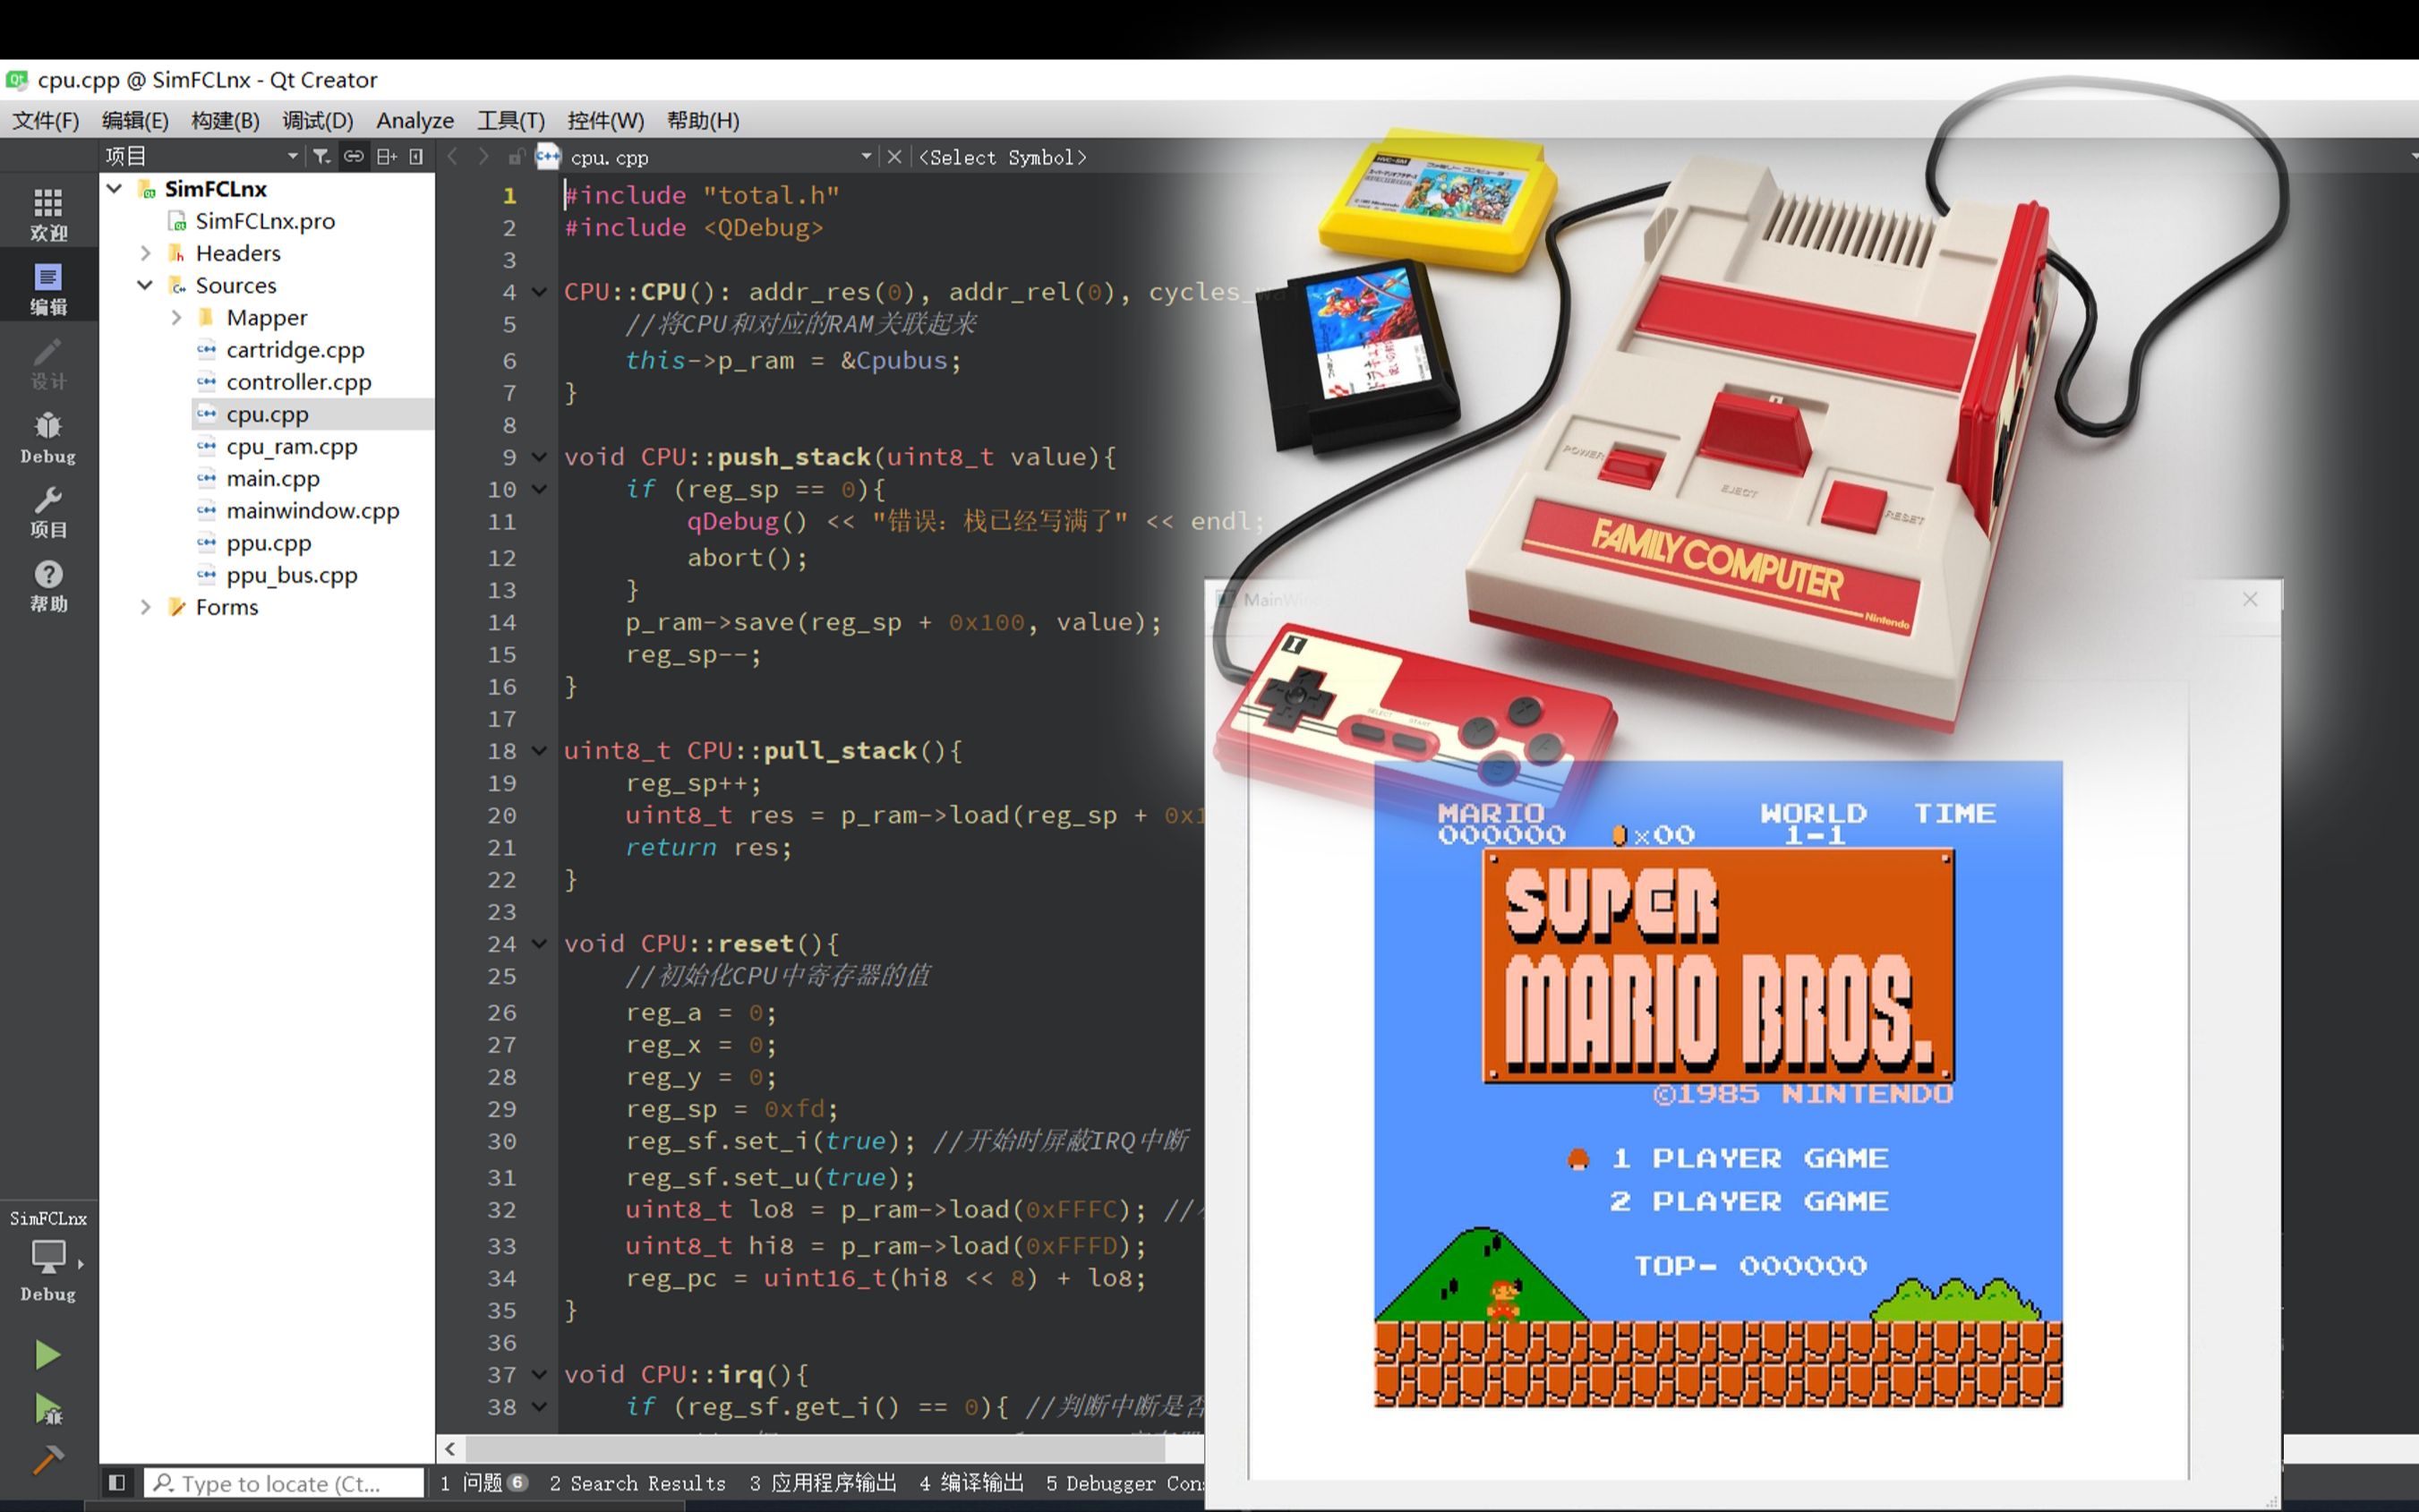Click scroll-left arrow of editor scrollbar
The height and width of the screenshot is (1512, 2419).
pyautogui.click(x=450, y=1448)
